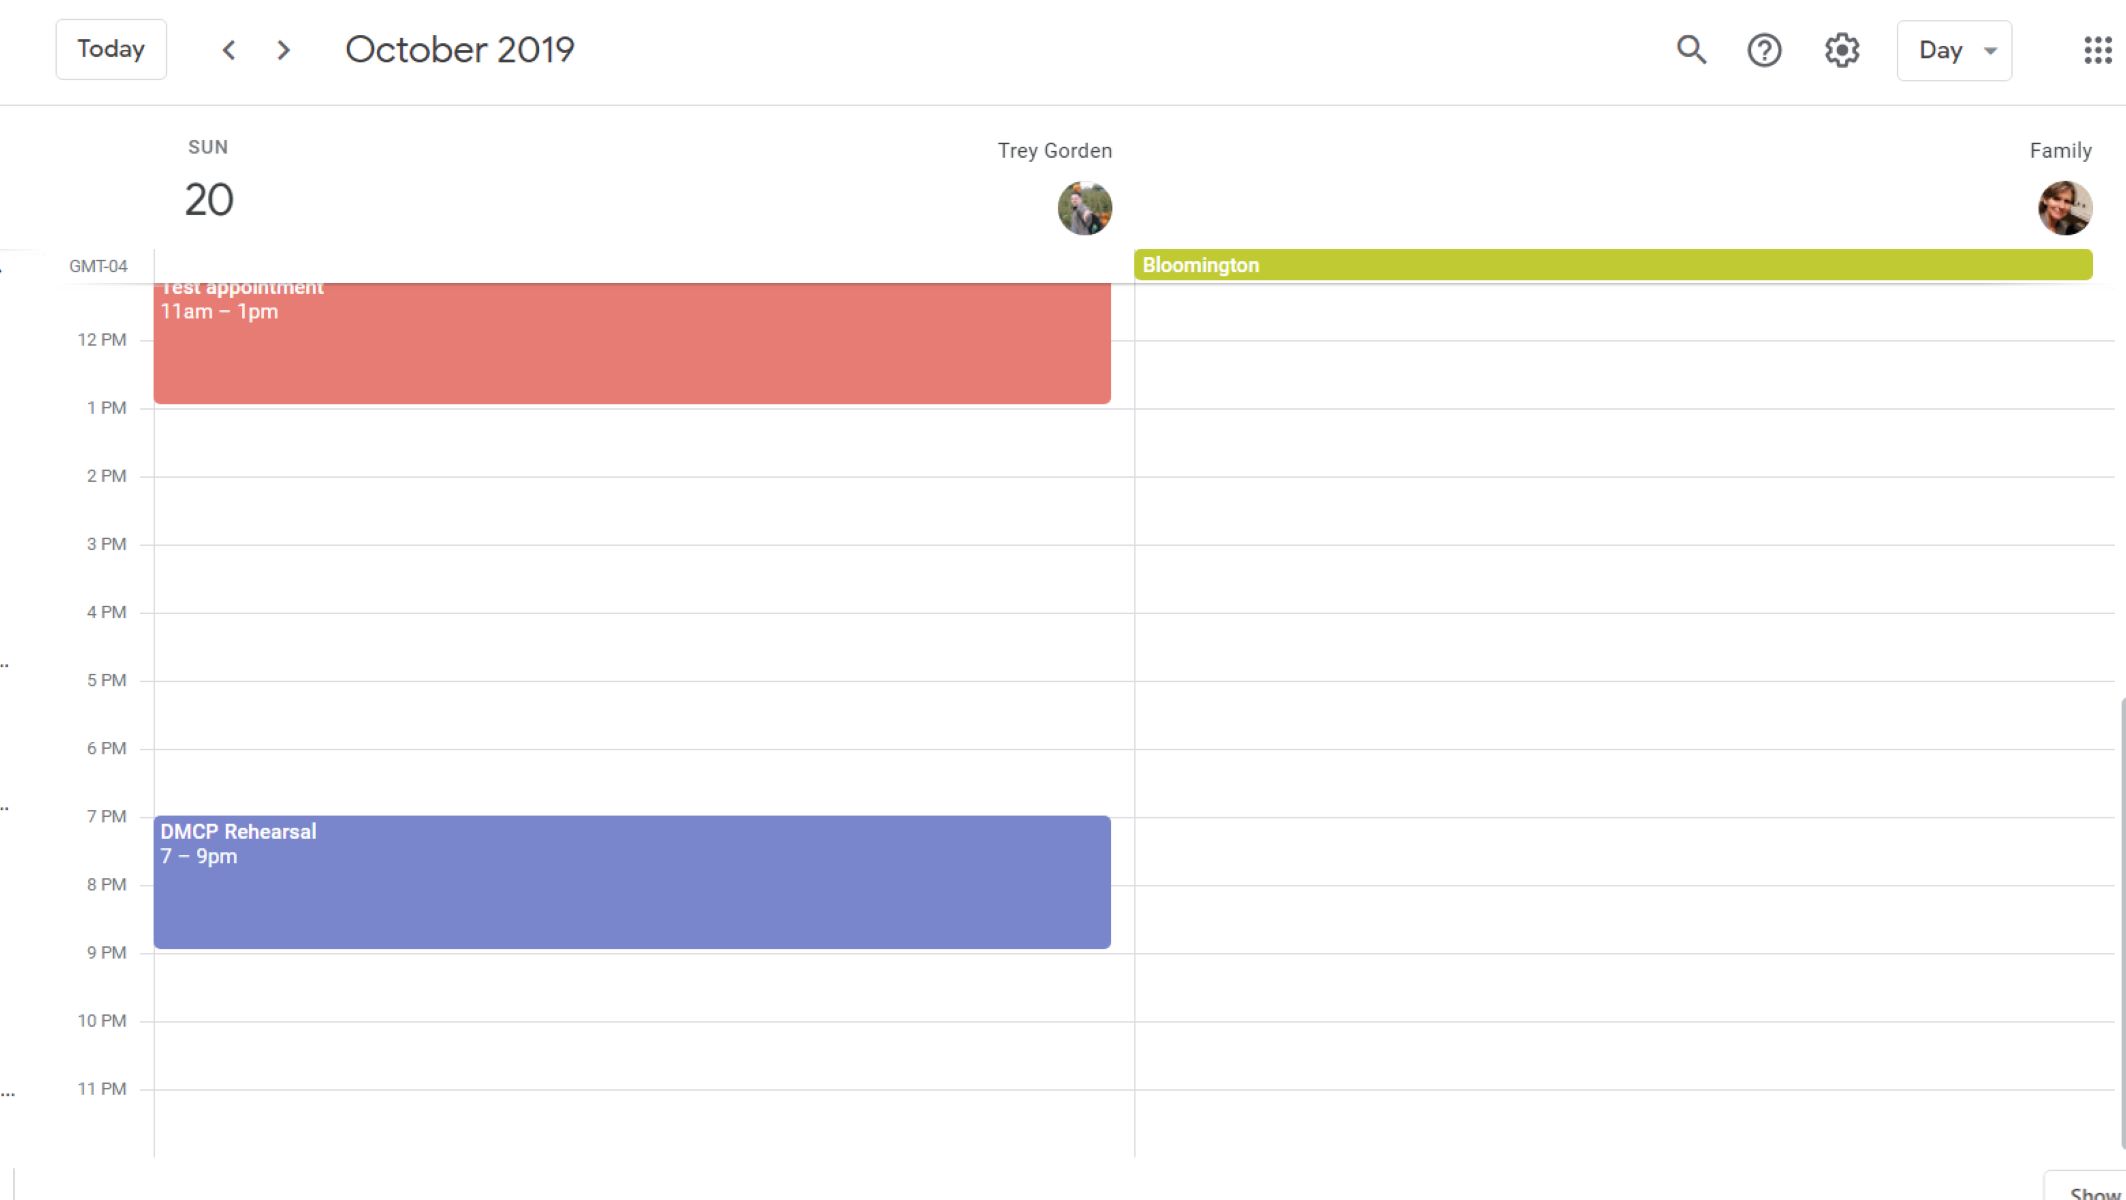Screen dimensions: 2126x1200
Task: Open the settings gear menu
Action: pyautogui.click(x=1841, y=50)
